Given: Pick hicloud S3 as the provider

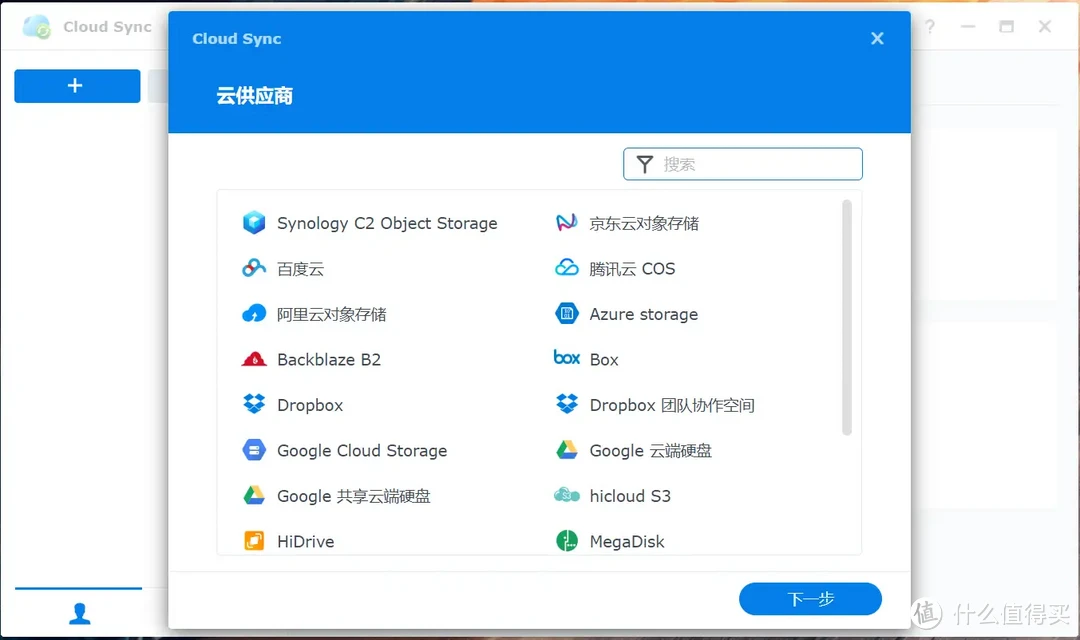Looking at the screenshot, I should click(x=628, y=496).
